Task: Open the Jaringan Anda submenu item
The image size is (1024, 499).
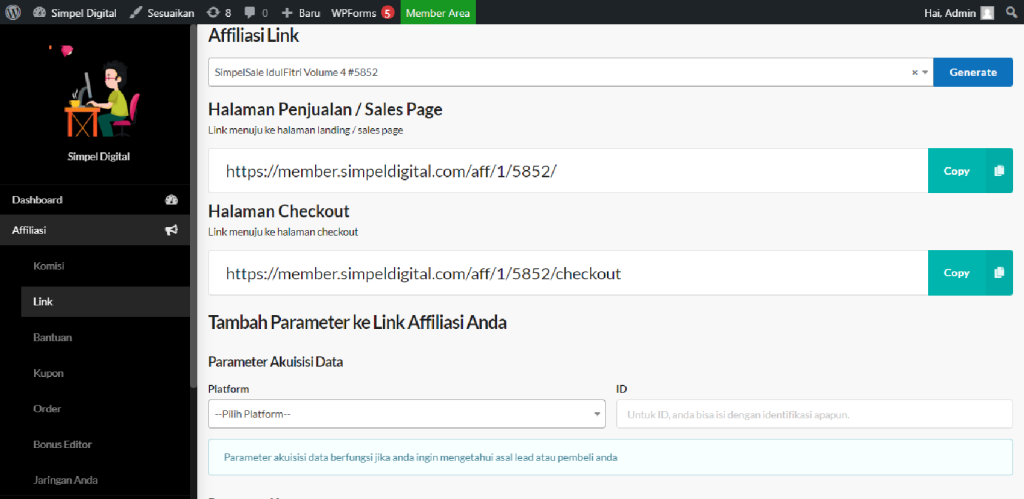Action: tap(65, 480)
